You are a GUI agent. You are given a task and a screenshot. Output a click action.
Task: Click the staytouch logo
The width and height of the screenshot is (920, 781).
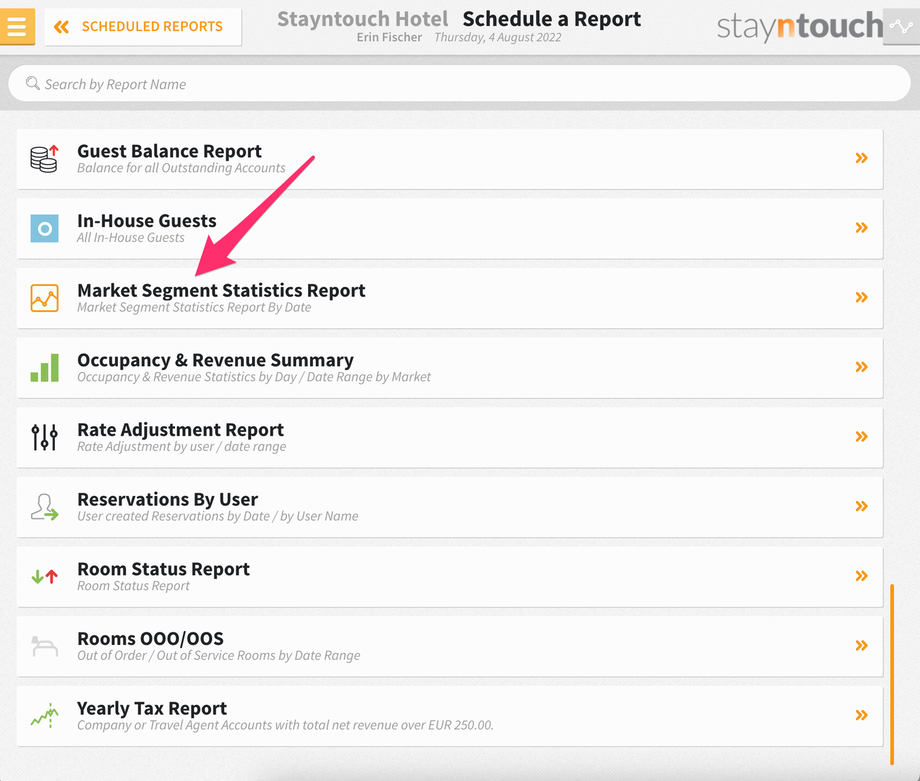tap(799, 26)
